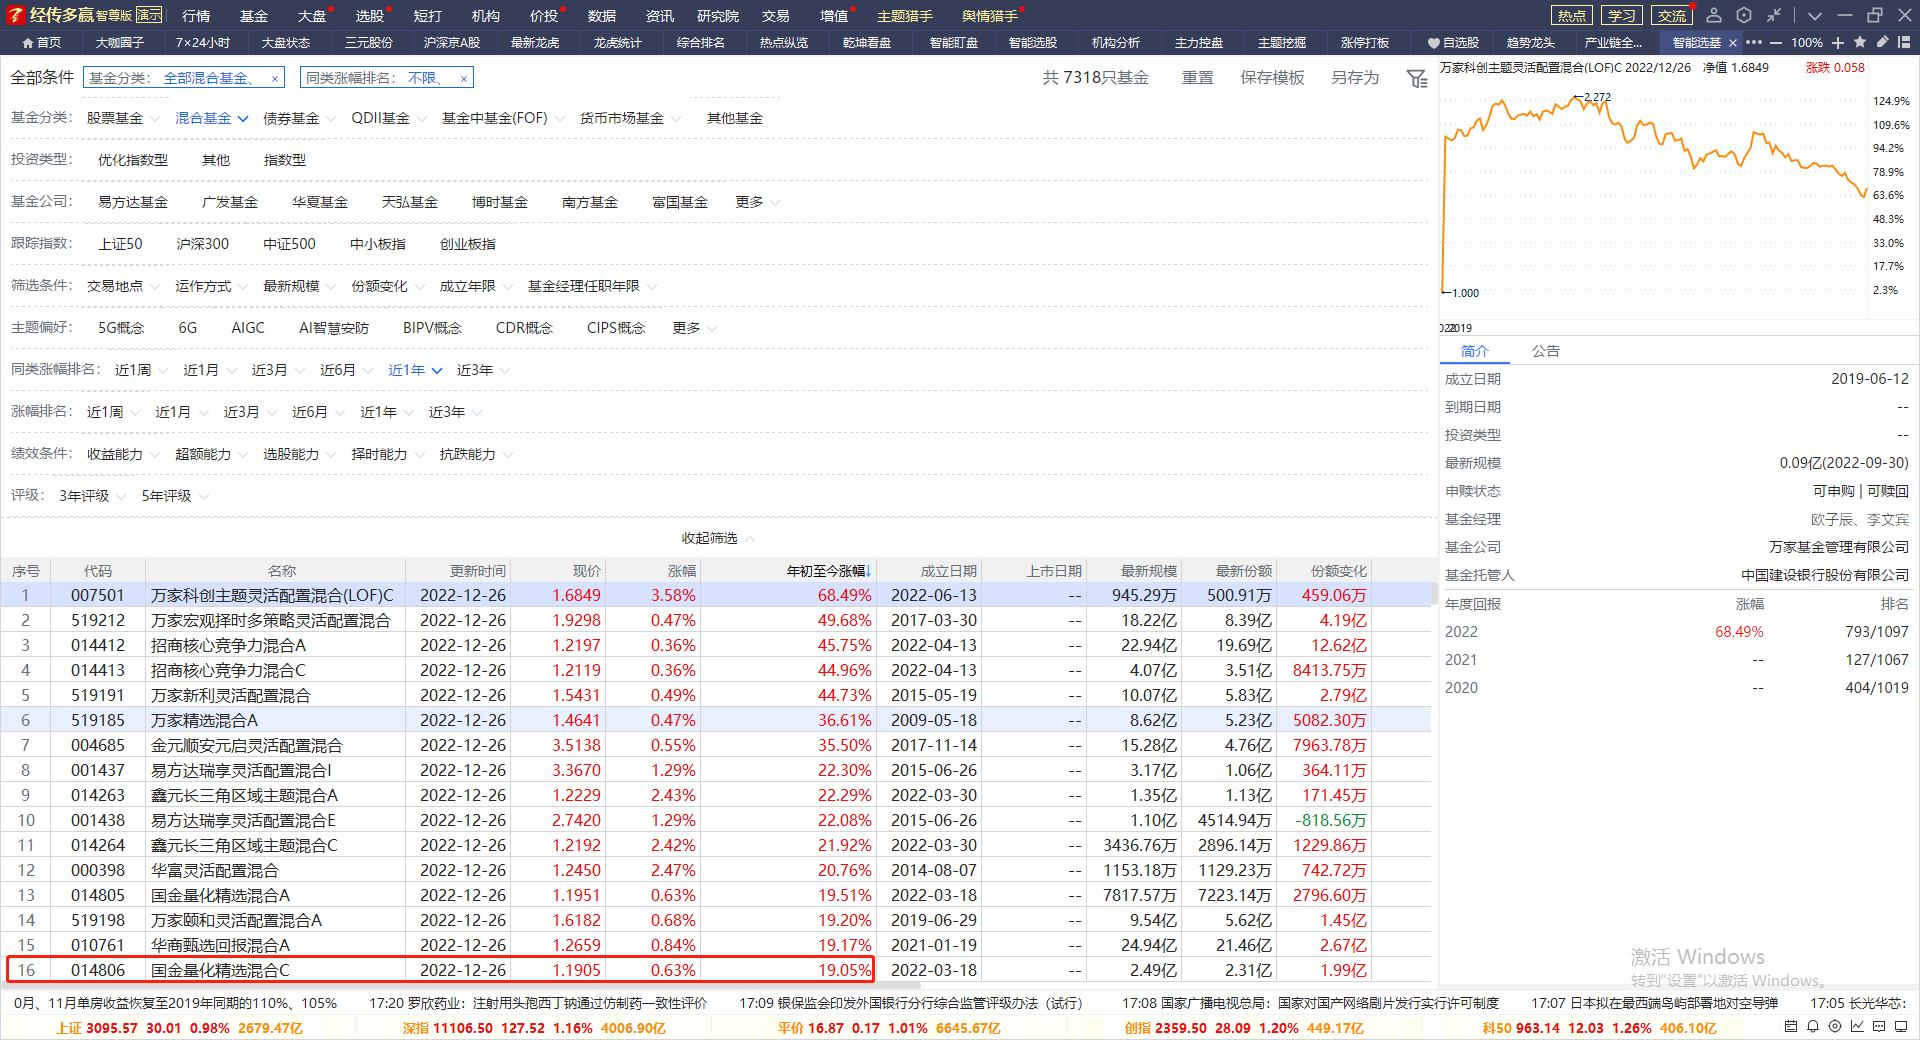This screenshot has width=1920, height=1040.
Task: Open the heart 自选股 tab
Action: click(1453, 43)
